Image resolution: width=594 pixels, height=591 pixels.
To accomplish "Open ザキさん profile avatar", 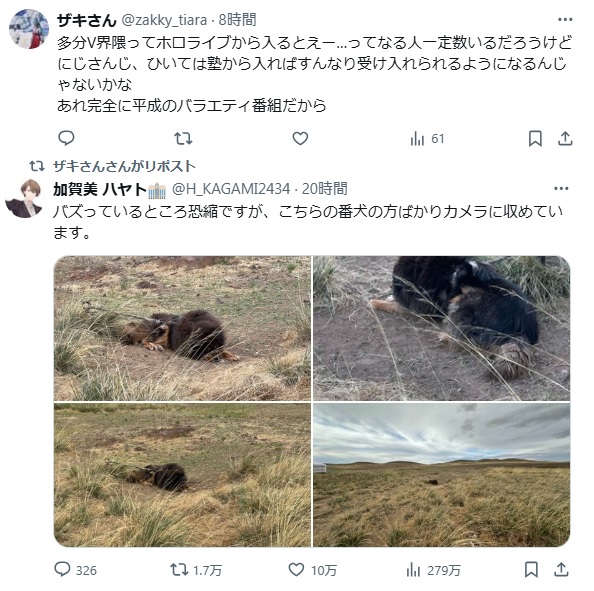I will pos(29,29).
